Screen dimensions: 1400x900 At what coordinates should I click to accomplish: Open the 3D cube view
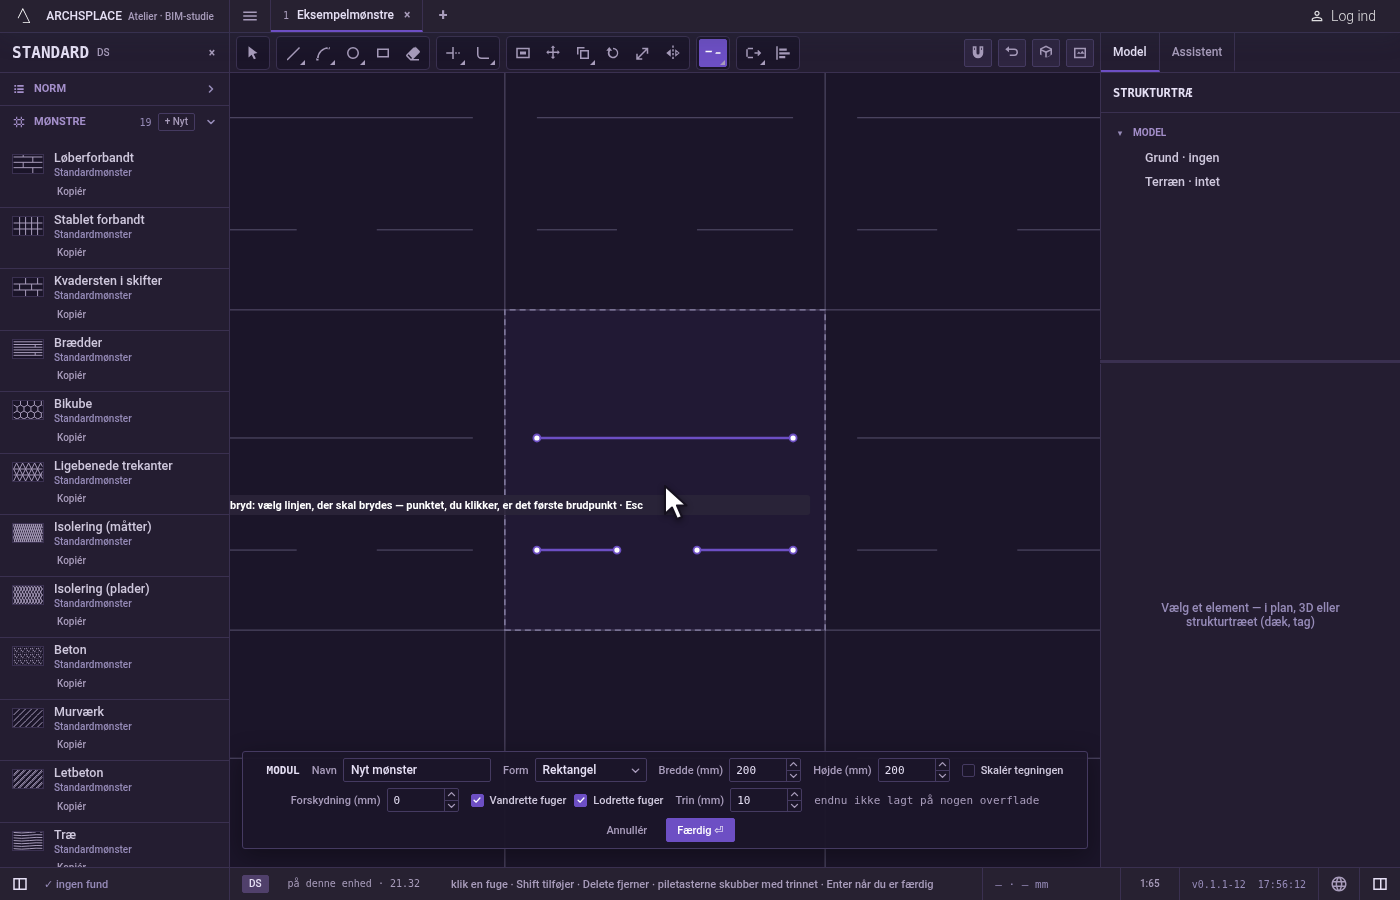[1046, 53]
